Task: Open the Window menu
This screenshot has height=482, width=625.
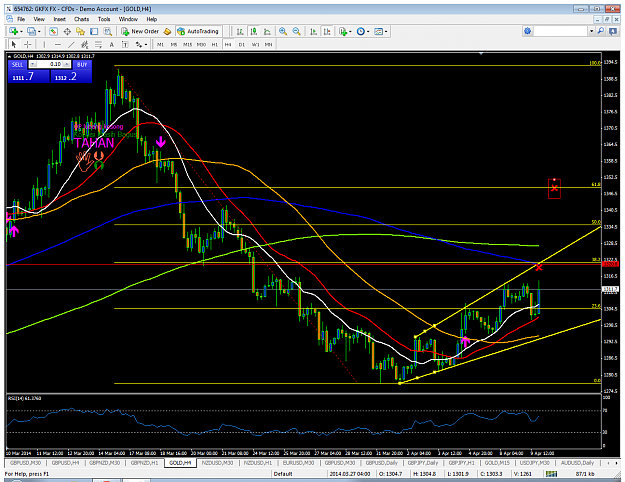Action: tap(128, 19)
